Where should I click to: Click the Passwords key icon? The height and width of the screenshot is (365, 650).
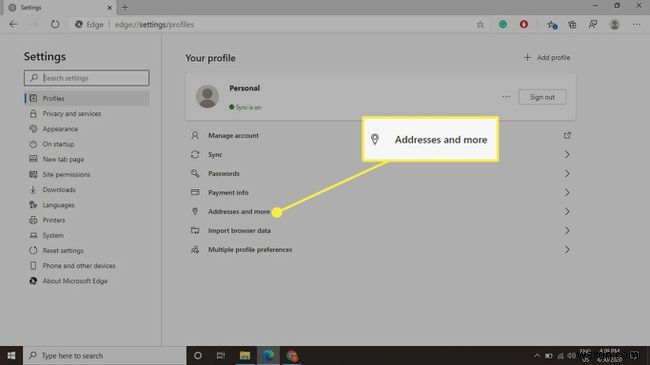tap(195, 173)
